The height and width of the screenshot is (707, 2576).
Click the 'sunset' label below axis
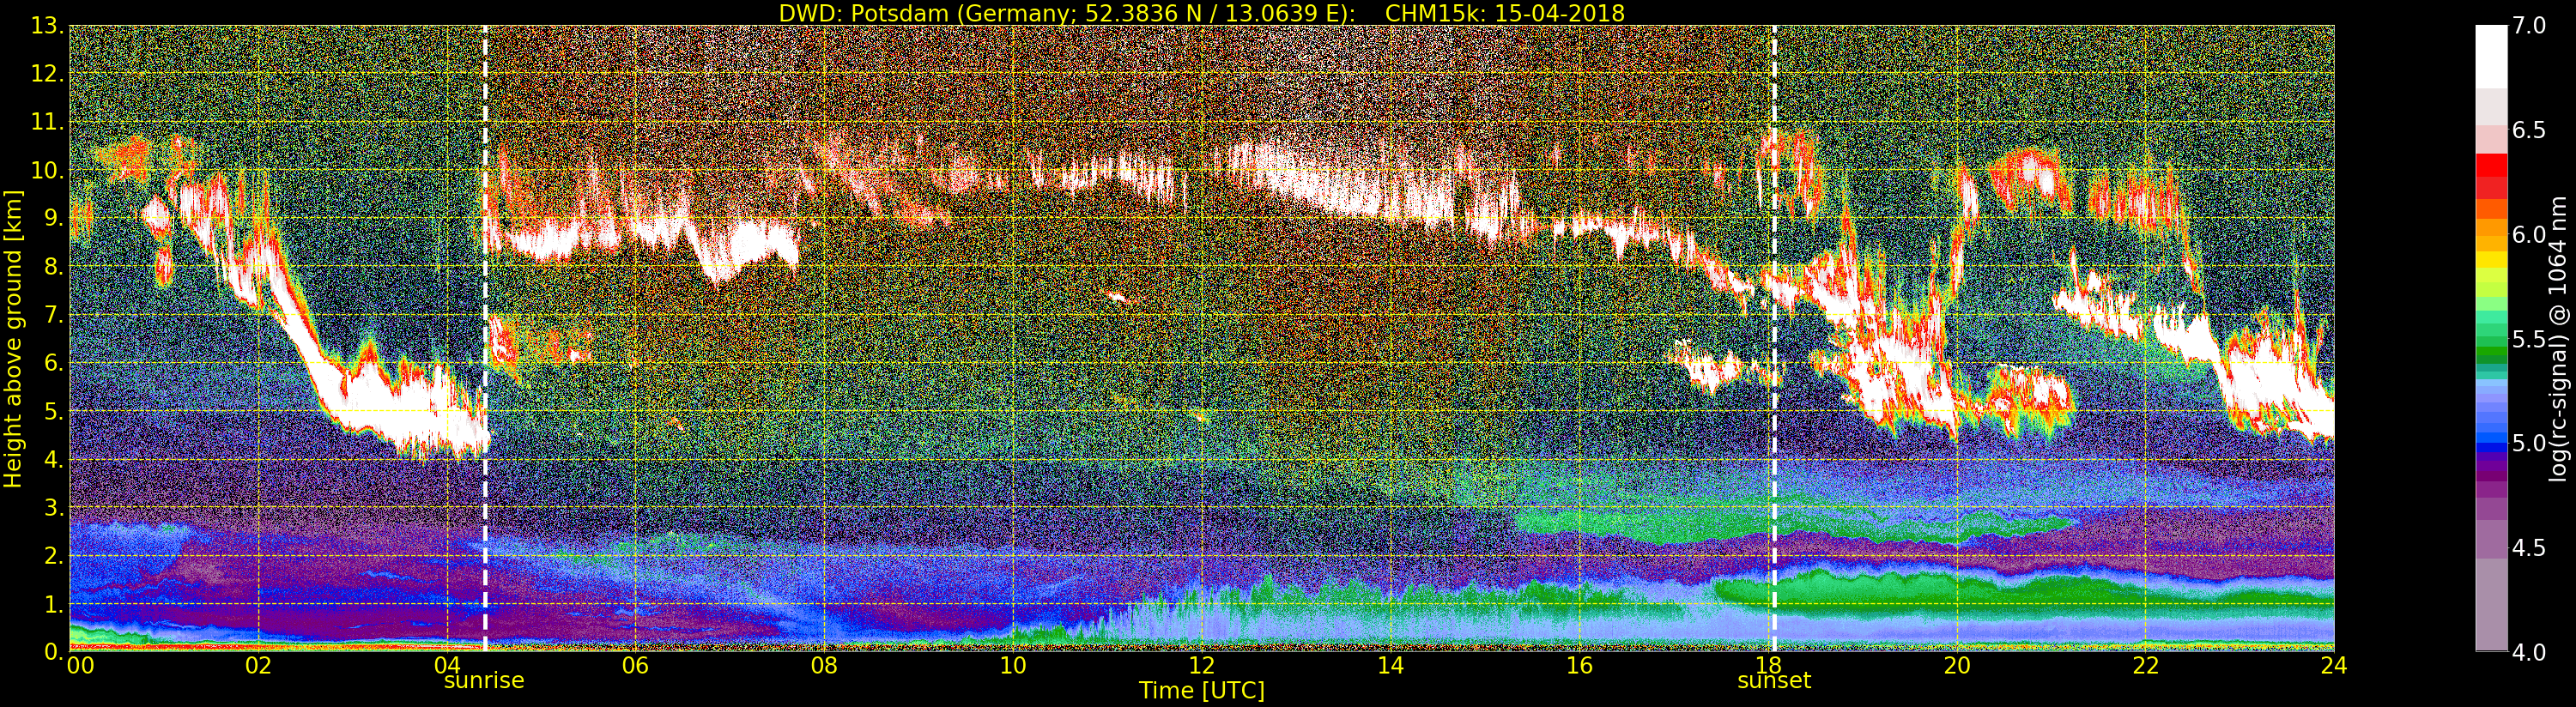click(1774, 681)
